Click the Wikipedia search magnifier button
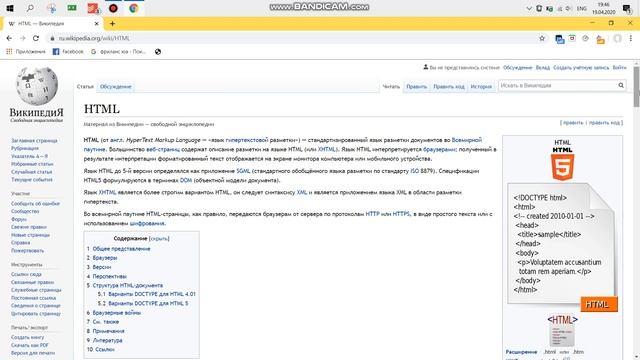Screen dimensions: 640x360 point(621,85)
